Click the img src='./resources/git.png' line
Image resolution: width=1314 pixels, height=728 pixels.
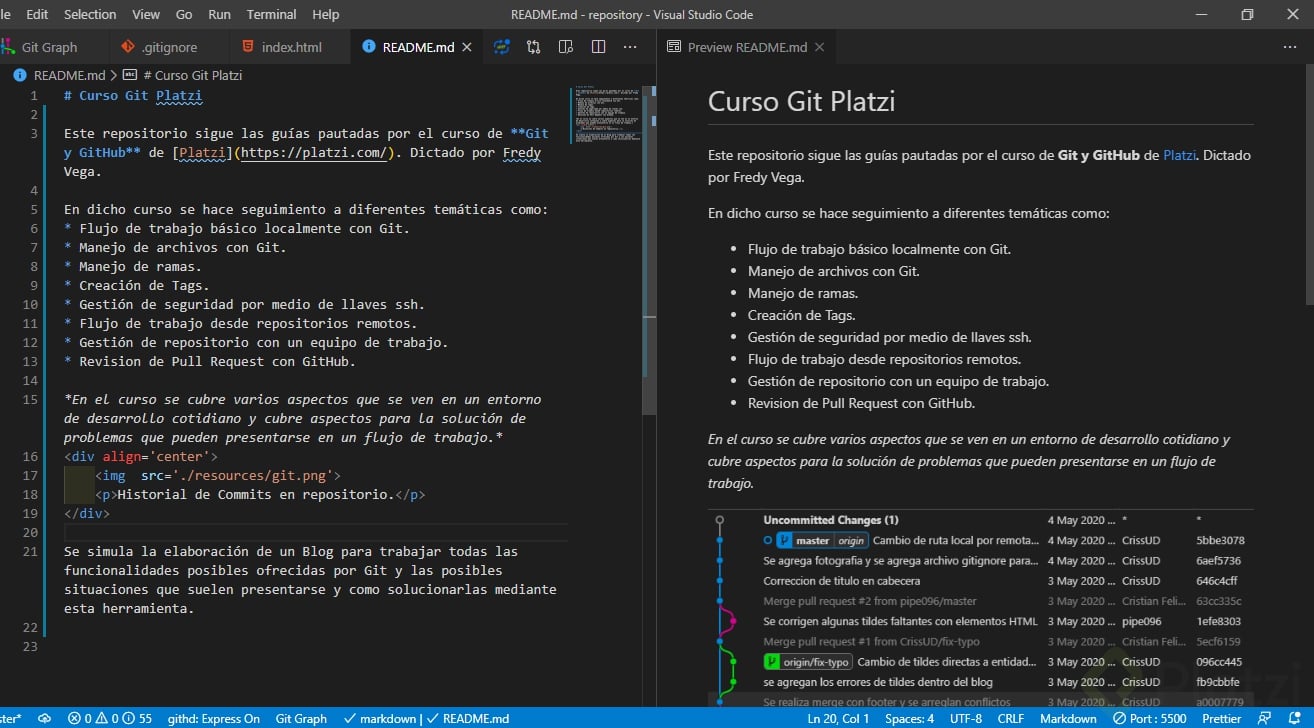pos(218,475)
